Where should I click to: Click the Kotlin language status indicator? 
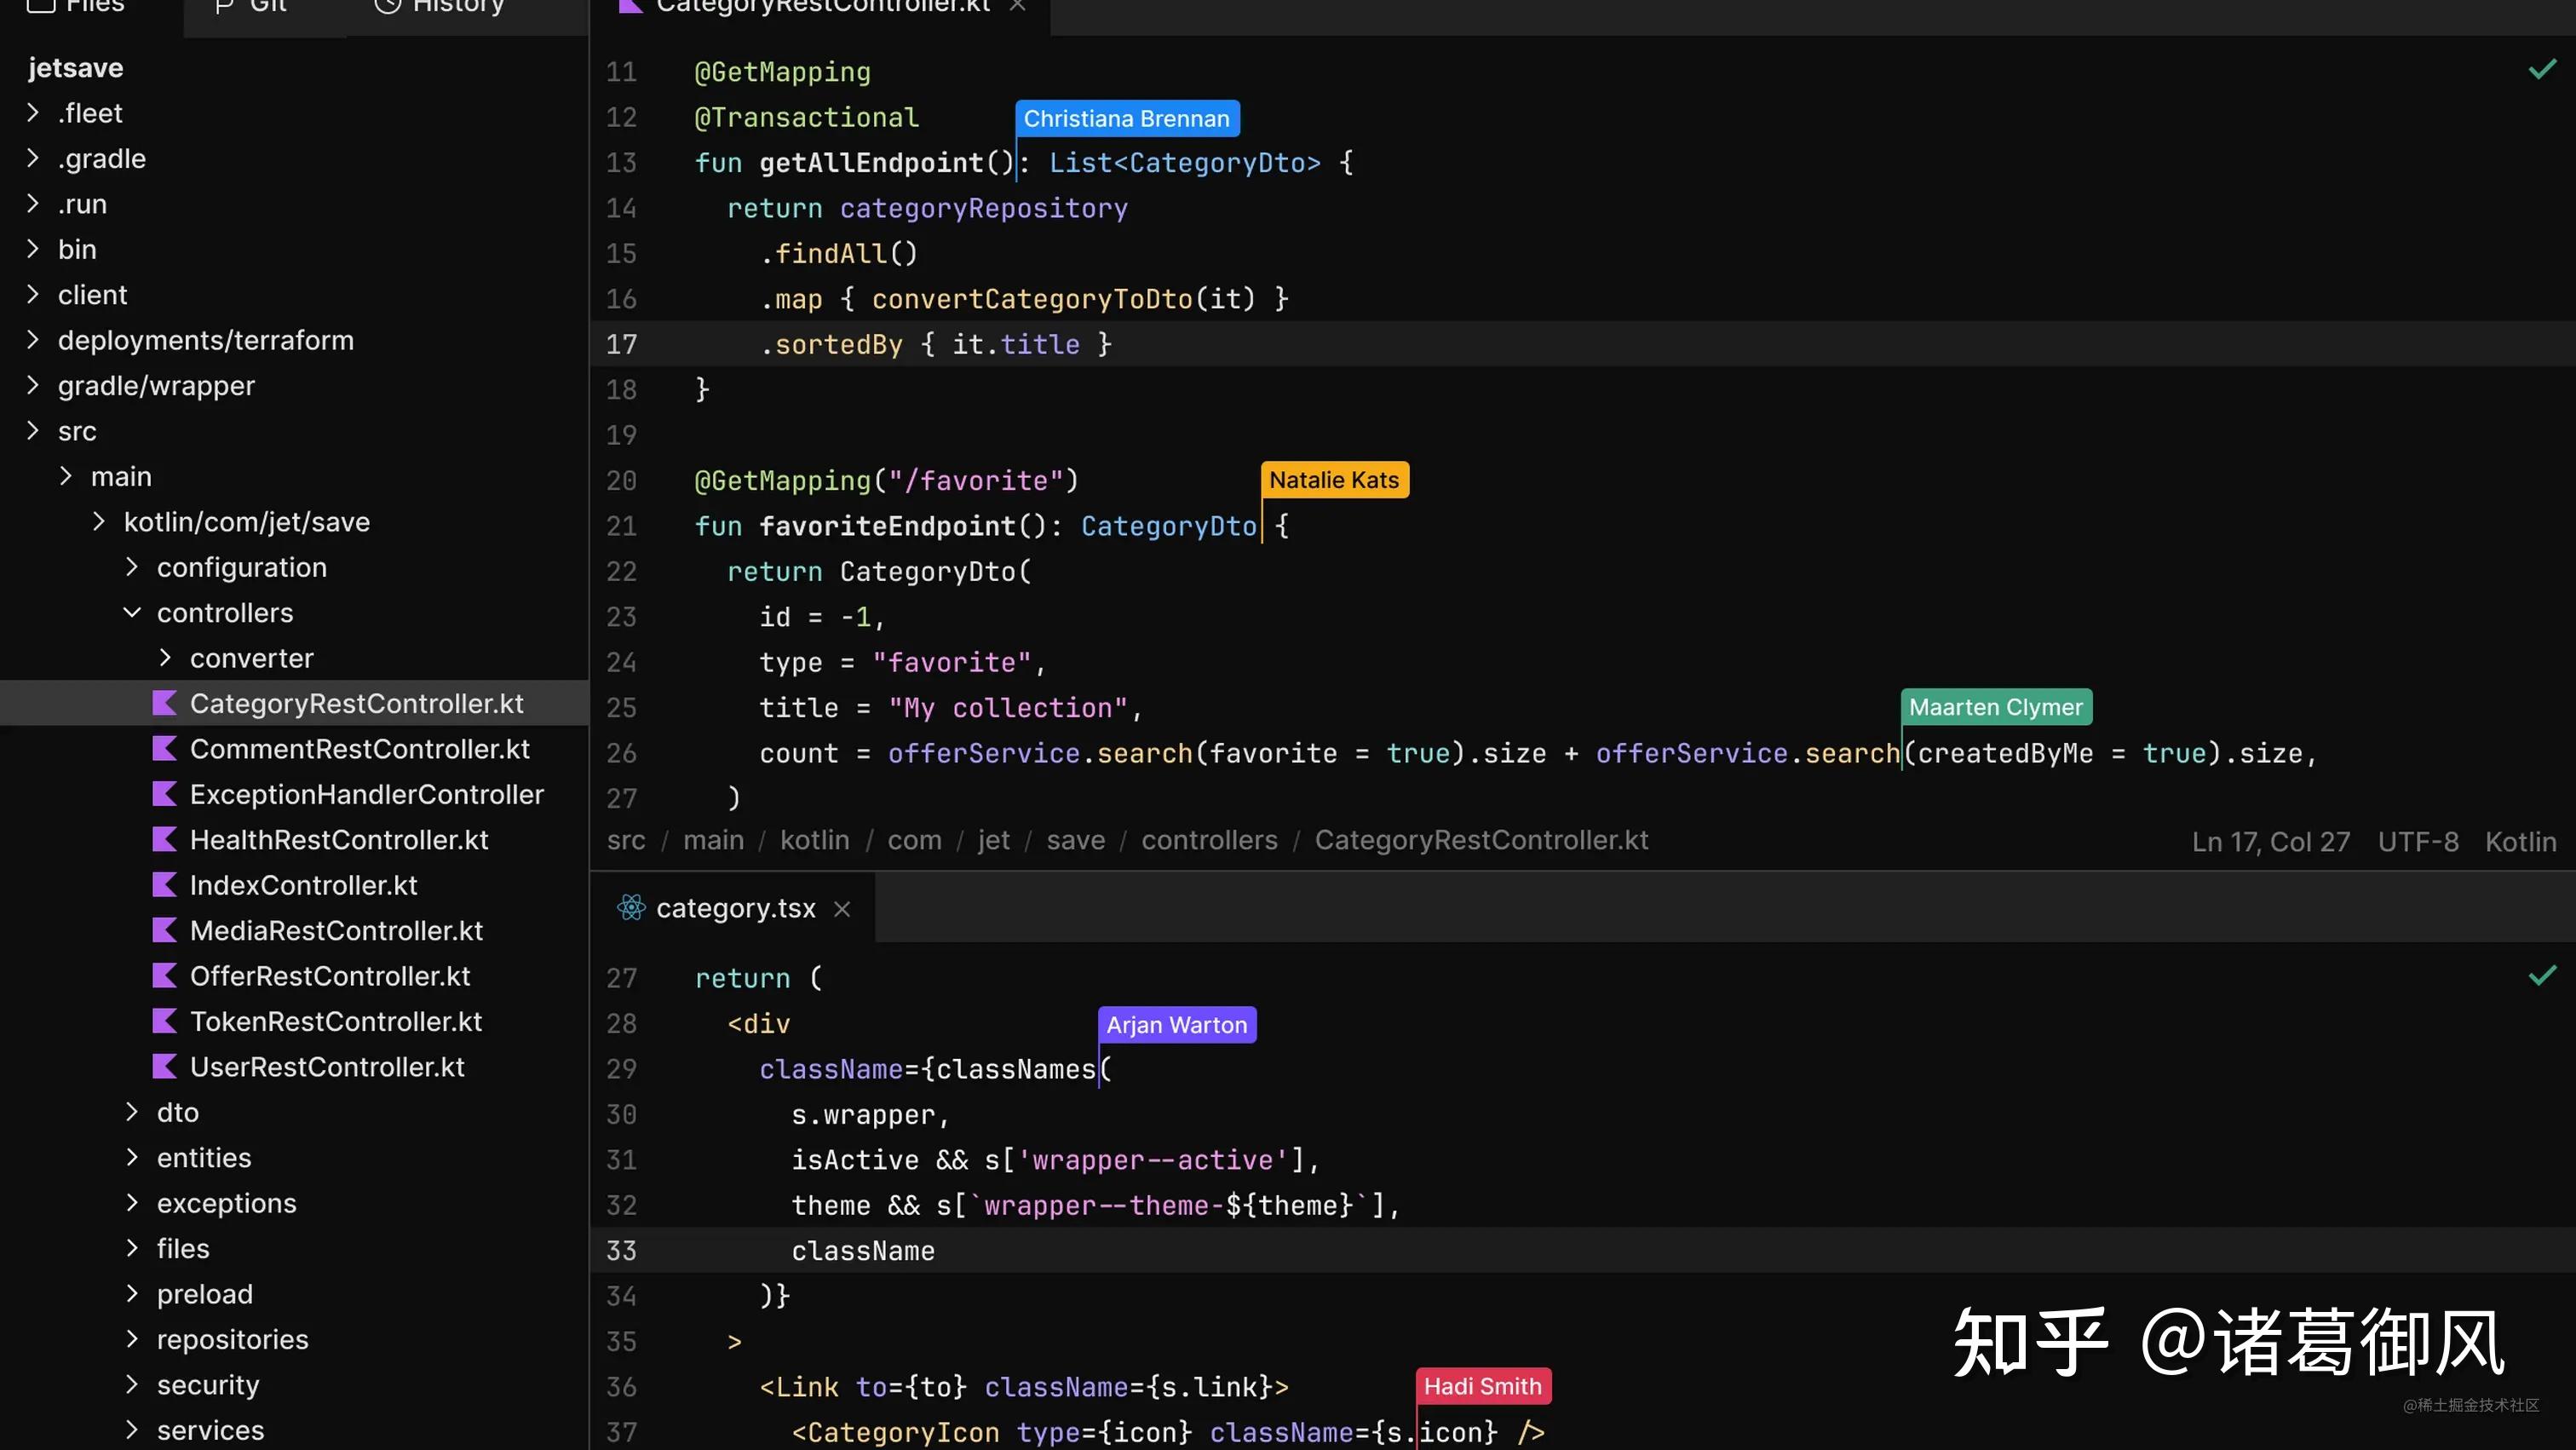[2520, 842]
